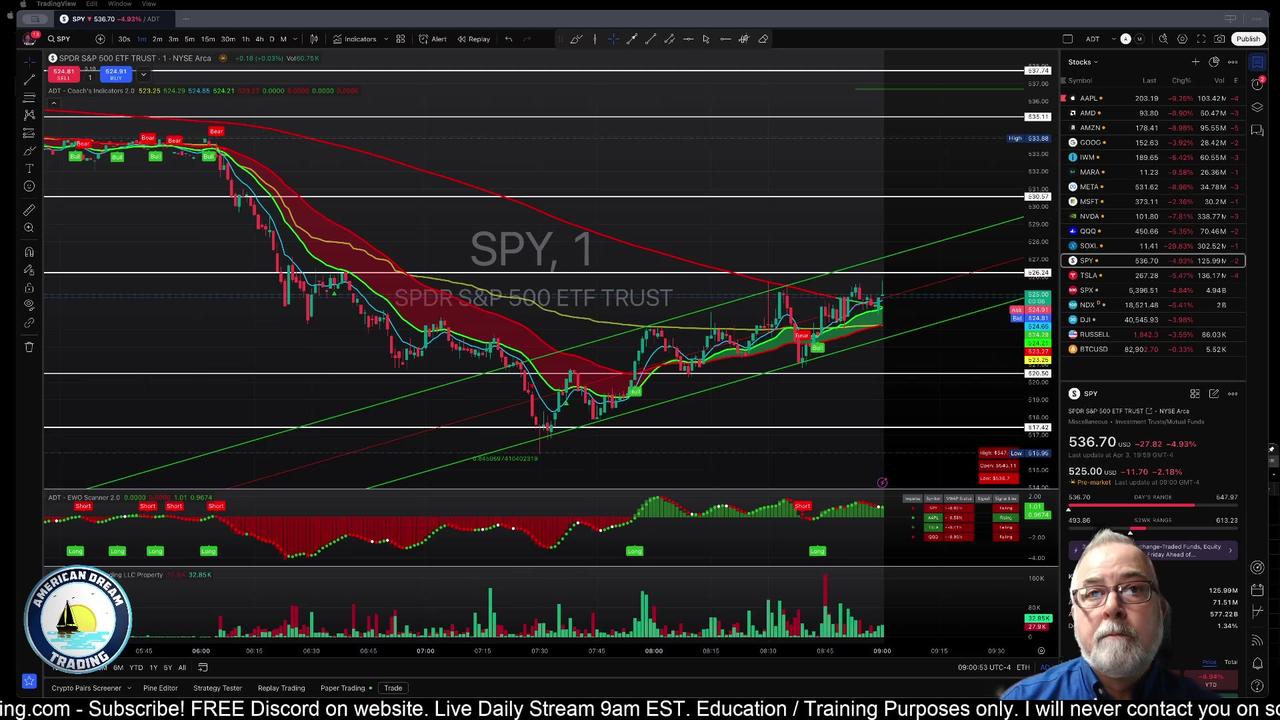Create an Alert
This screenshot has width=1280, height=720.
tap(433, 39)
